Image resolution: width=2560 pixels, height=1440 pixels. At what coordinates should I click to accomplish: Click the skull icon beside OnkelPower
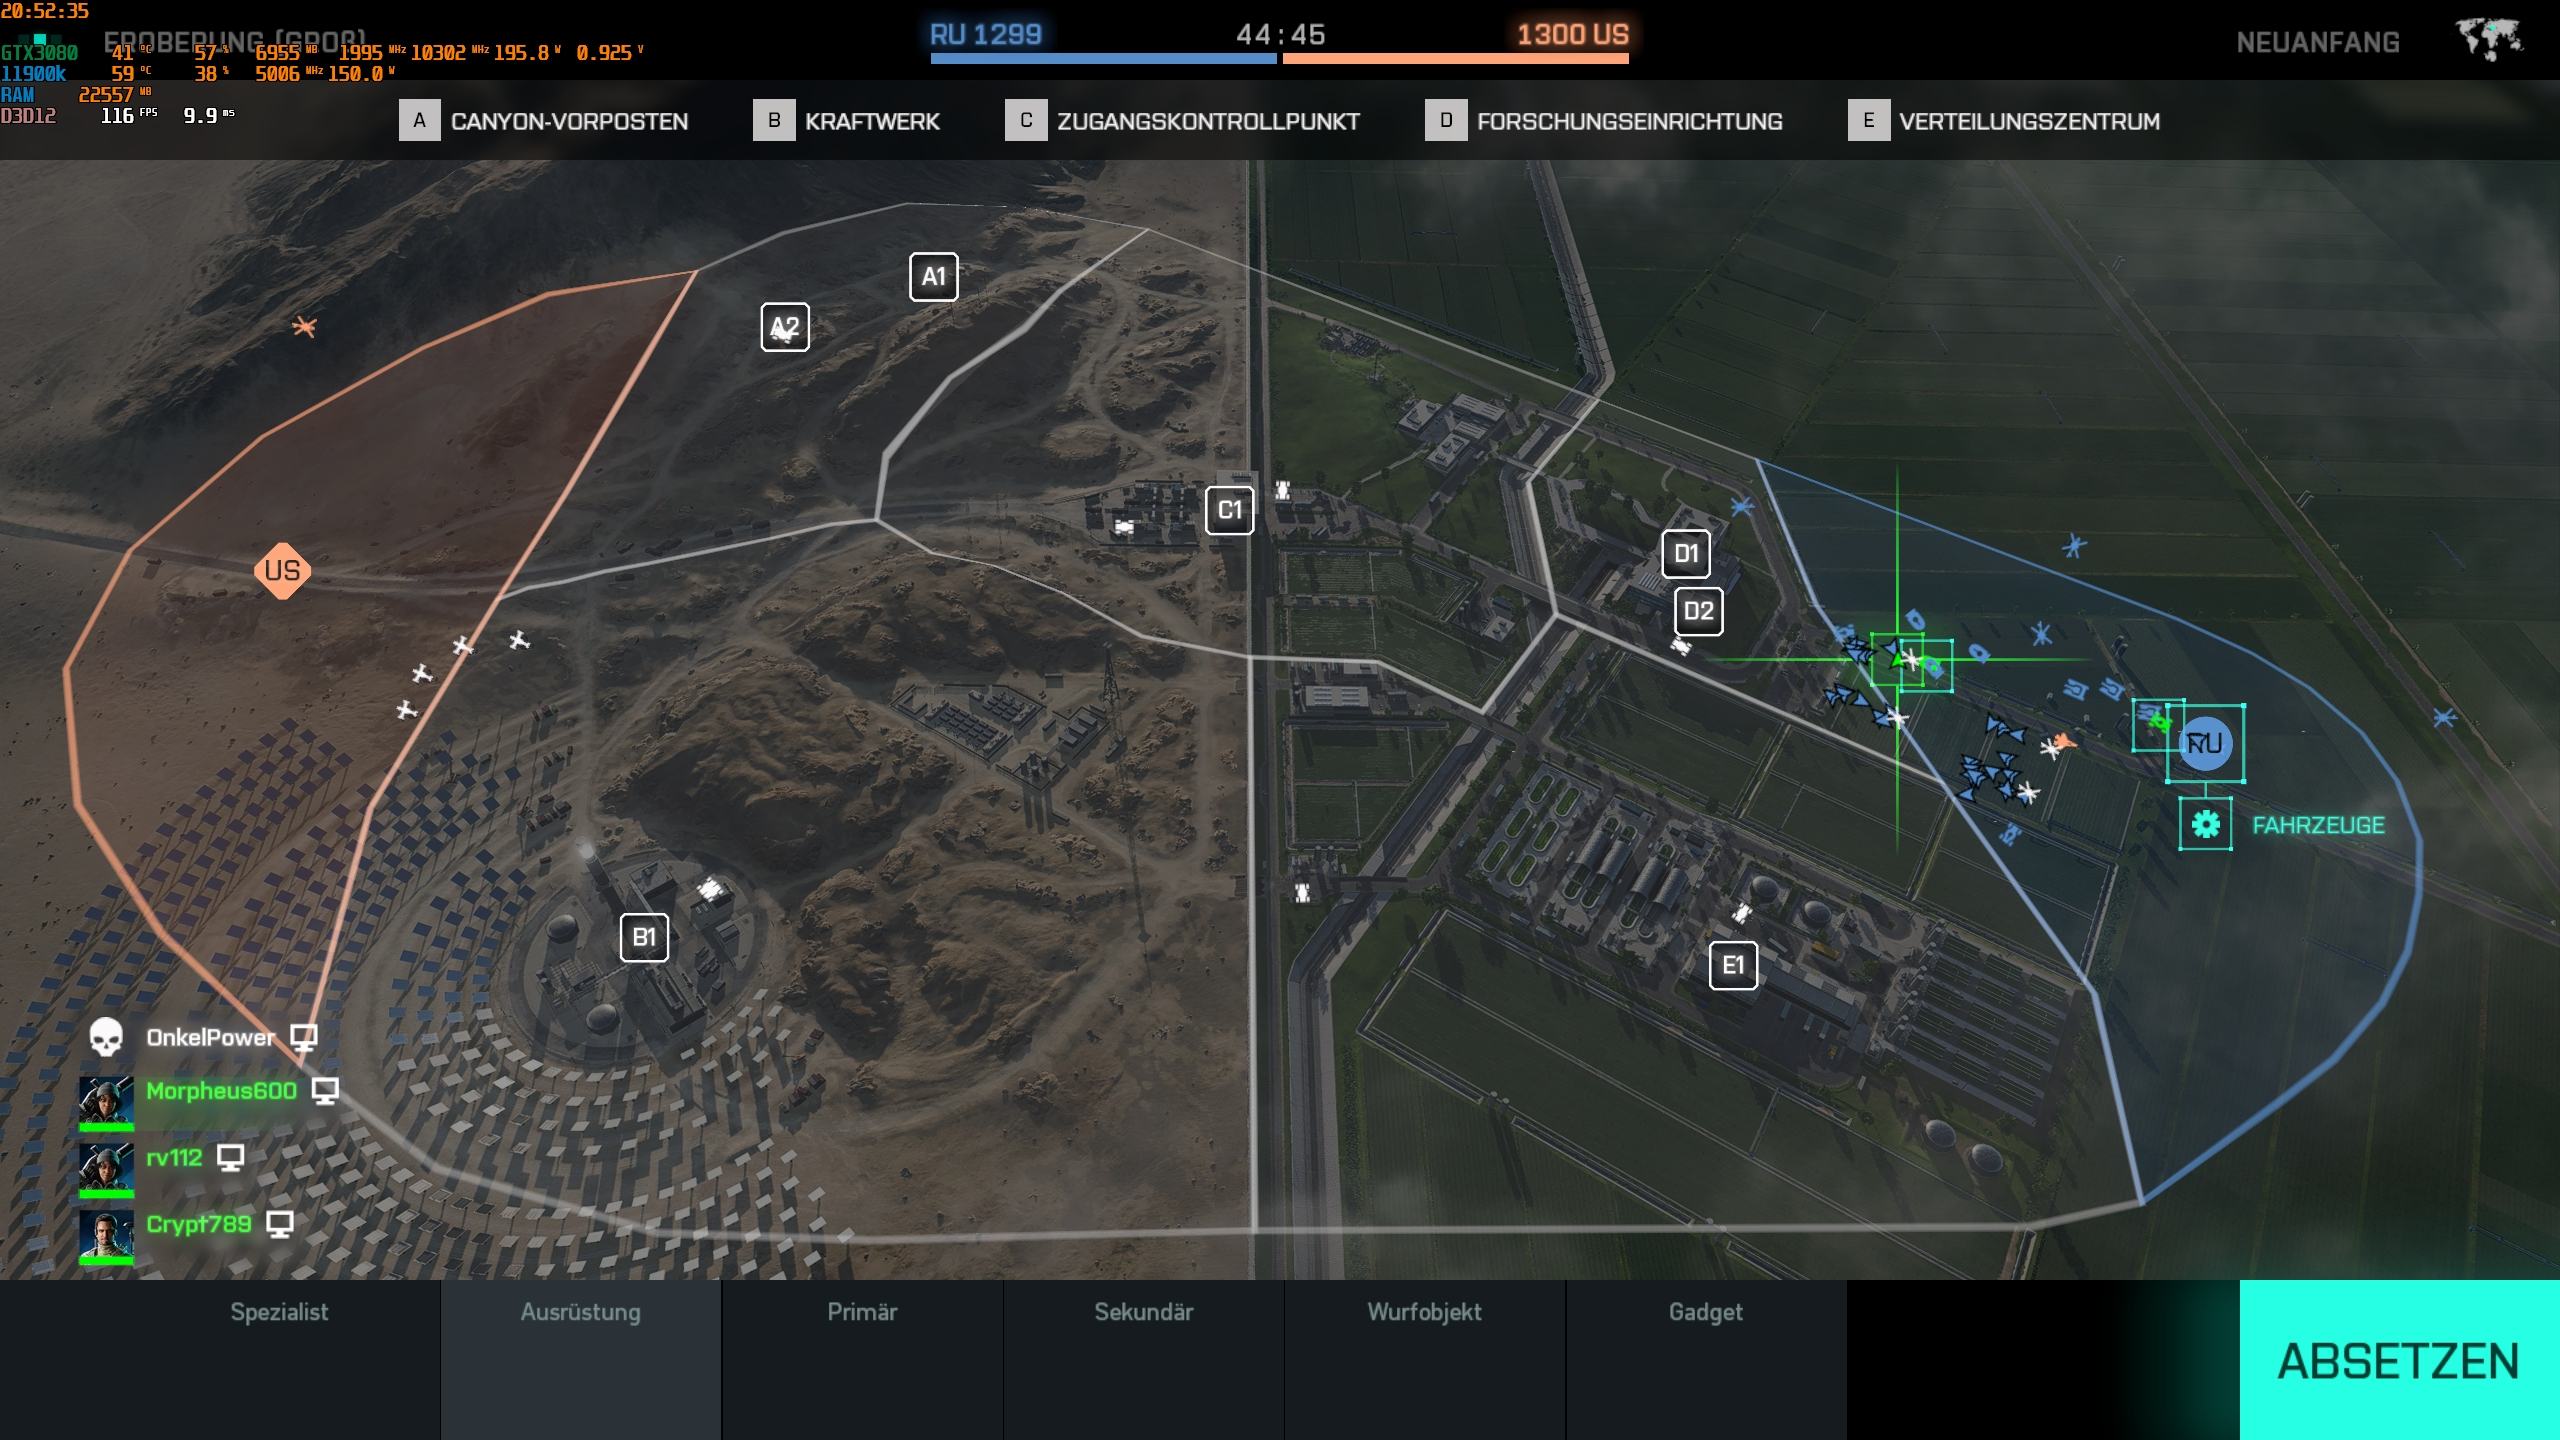point(106,1037)
